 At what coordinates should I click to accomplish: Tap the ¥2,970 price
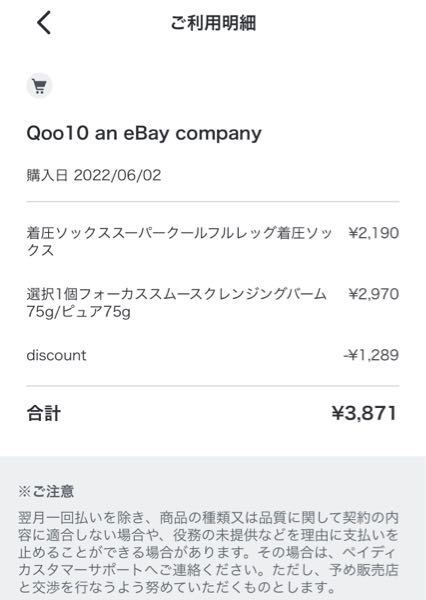coord(374,294)
